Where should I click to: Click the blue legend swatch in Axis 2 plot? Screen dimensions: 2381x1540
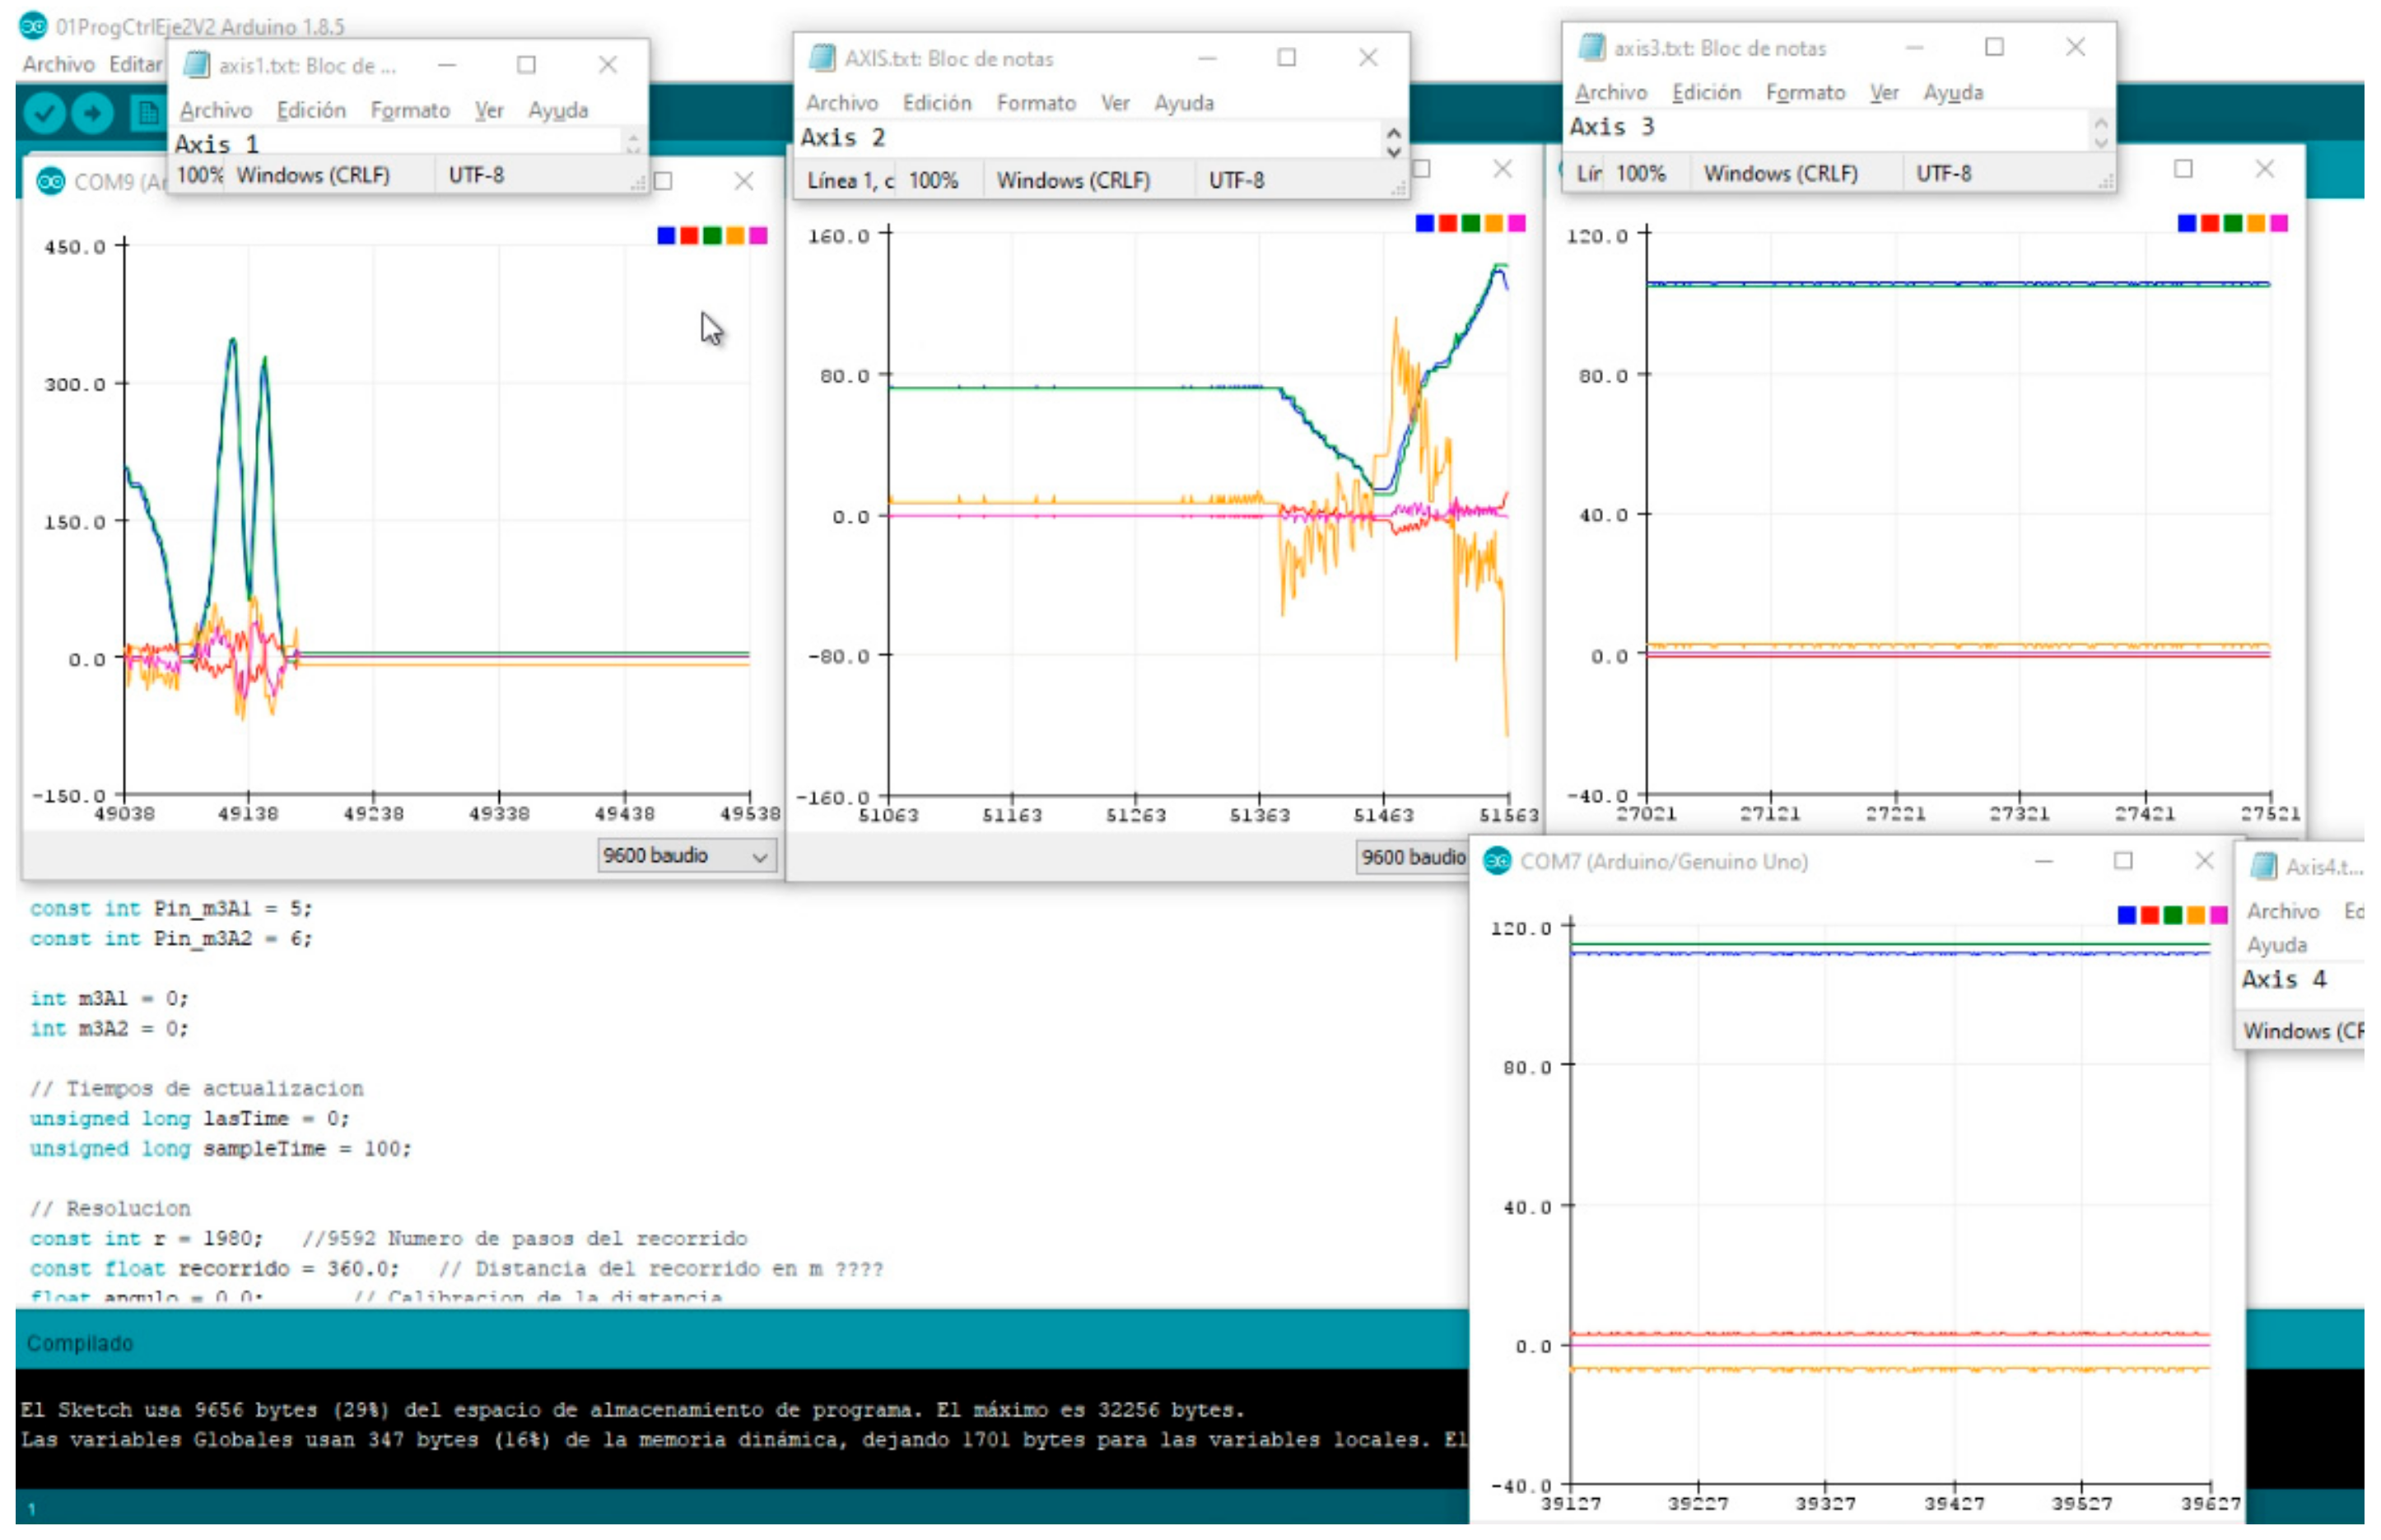[x=1425, y=223]
